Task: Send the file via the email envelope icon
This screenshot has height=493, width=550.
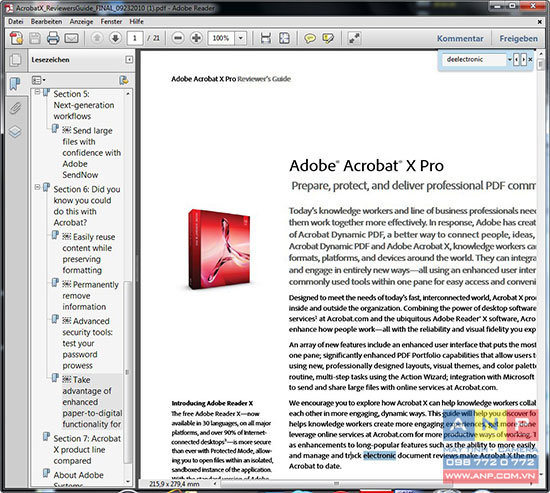Action: click(x=72, y=38)
